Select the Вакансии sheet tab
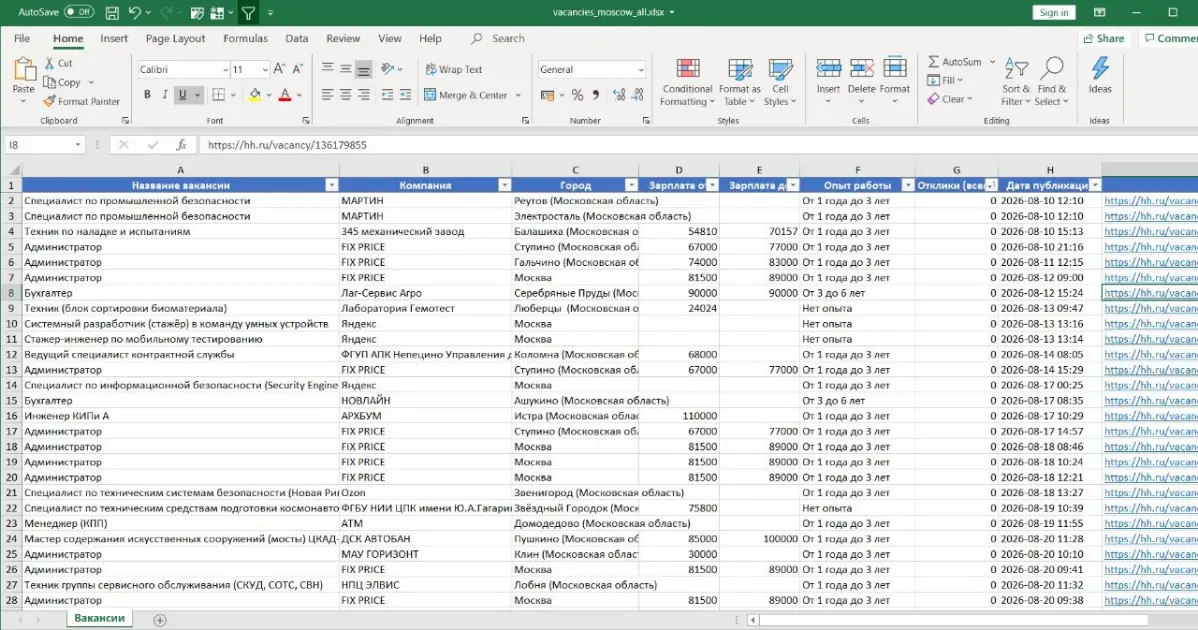1198x630 pixels. 99,619
